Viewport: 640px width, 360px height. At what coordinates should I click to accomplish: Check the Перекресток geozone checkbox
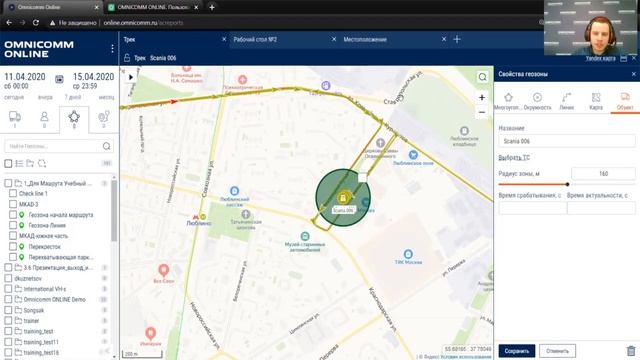pyautogui.click(x=13, y=247)
